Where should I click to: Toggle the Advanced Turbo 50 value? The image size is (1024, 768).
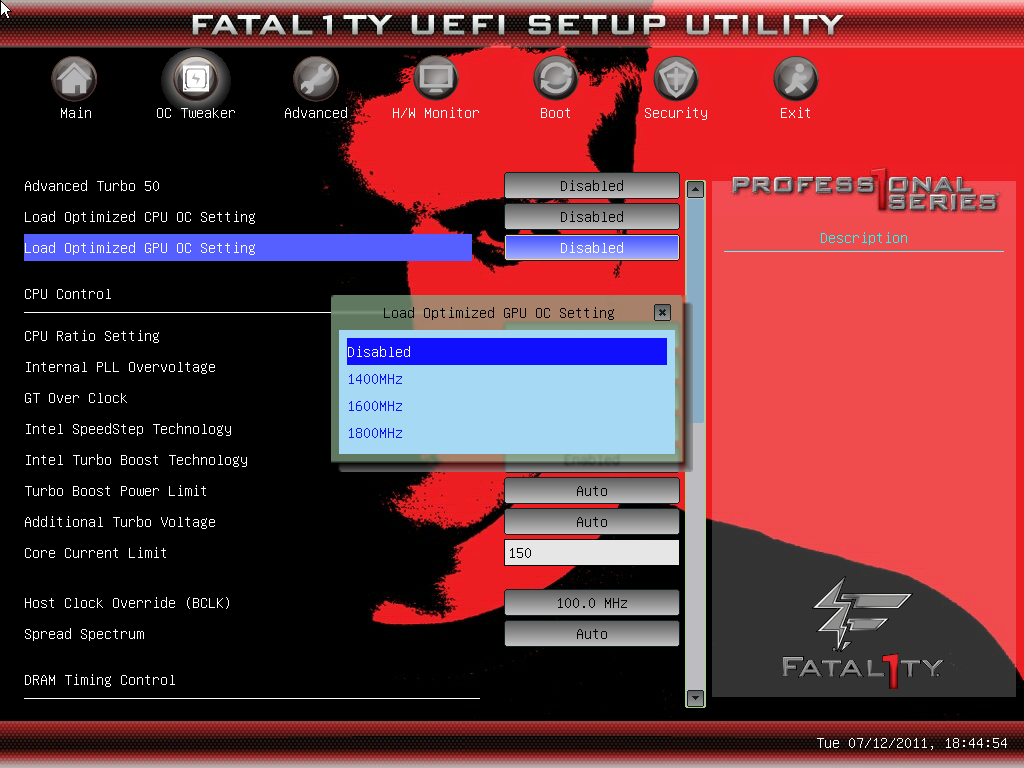tap(591, 186)
